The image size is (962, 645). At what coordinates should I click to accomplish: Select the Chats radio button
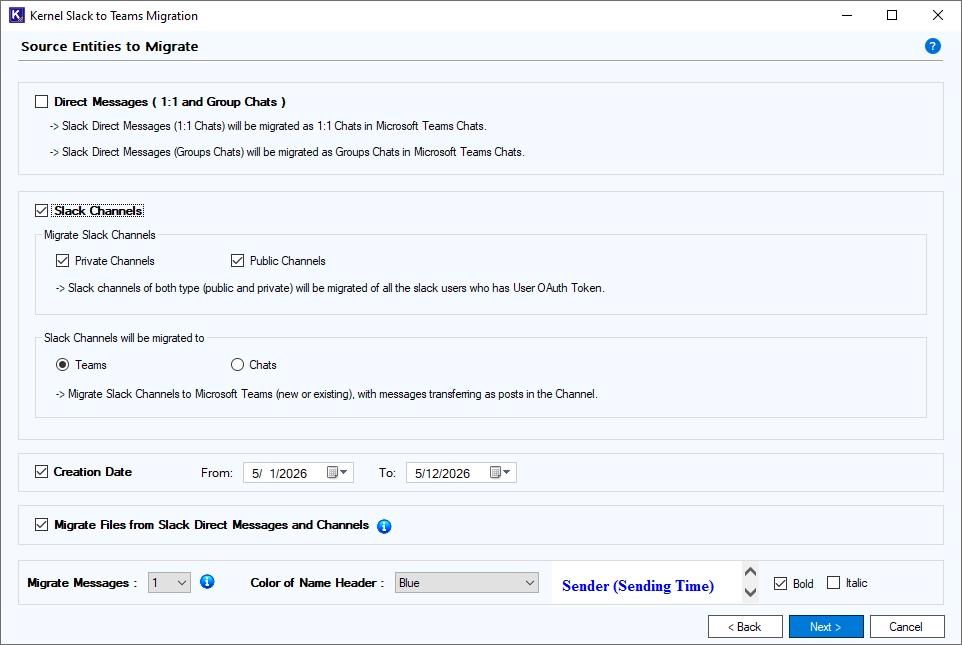pyautogui.click(x=237, y=365)
